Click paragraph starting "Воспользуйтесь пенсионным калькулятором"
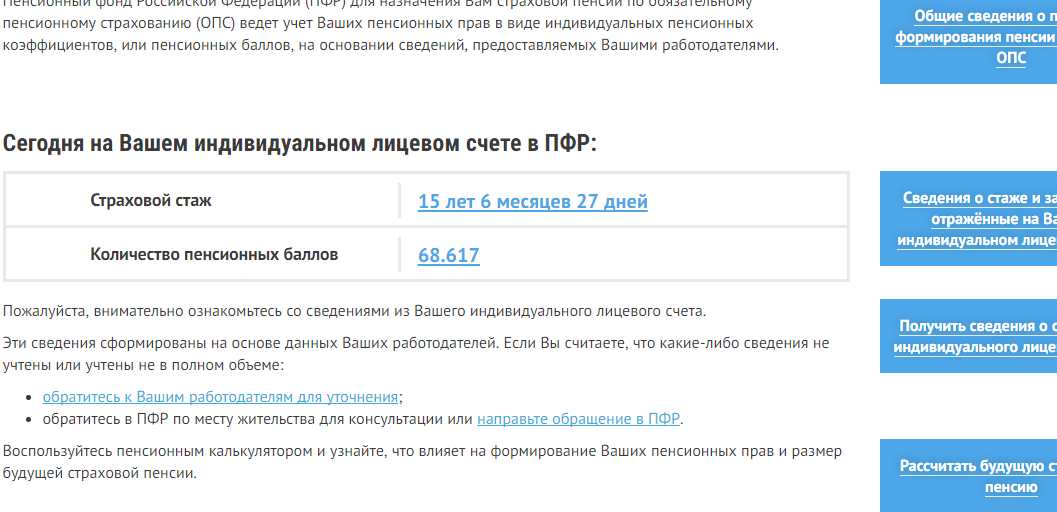The height and width of the screenshot is (512, 1057). tap(423, 462)
